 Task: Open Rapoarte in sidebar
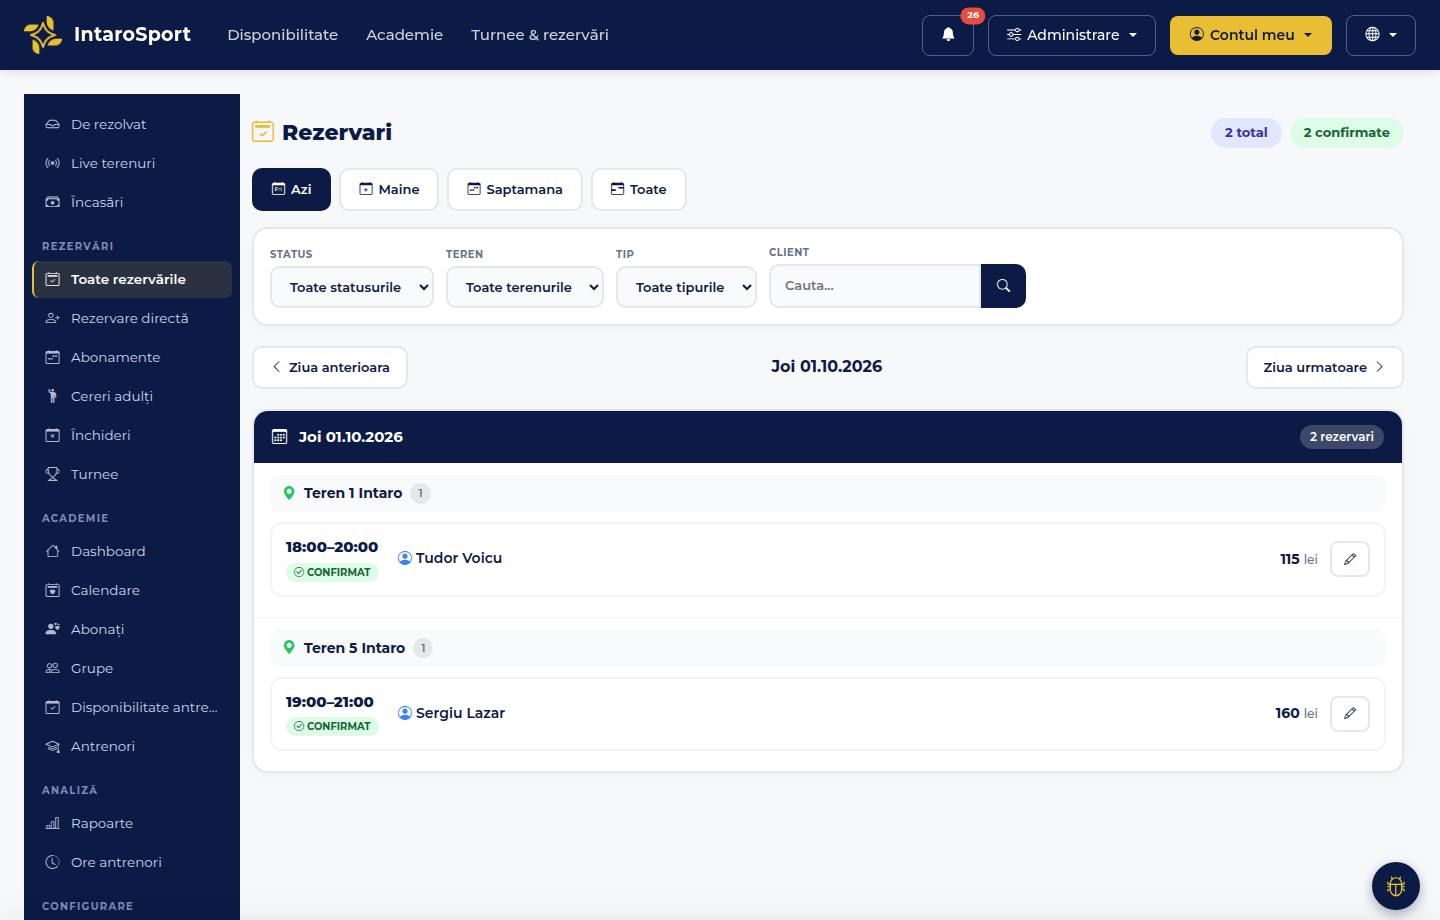click(132, 823)
